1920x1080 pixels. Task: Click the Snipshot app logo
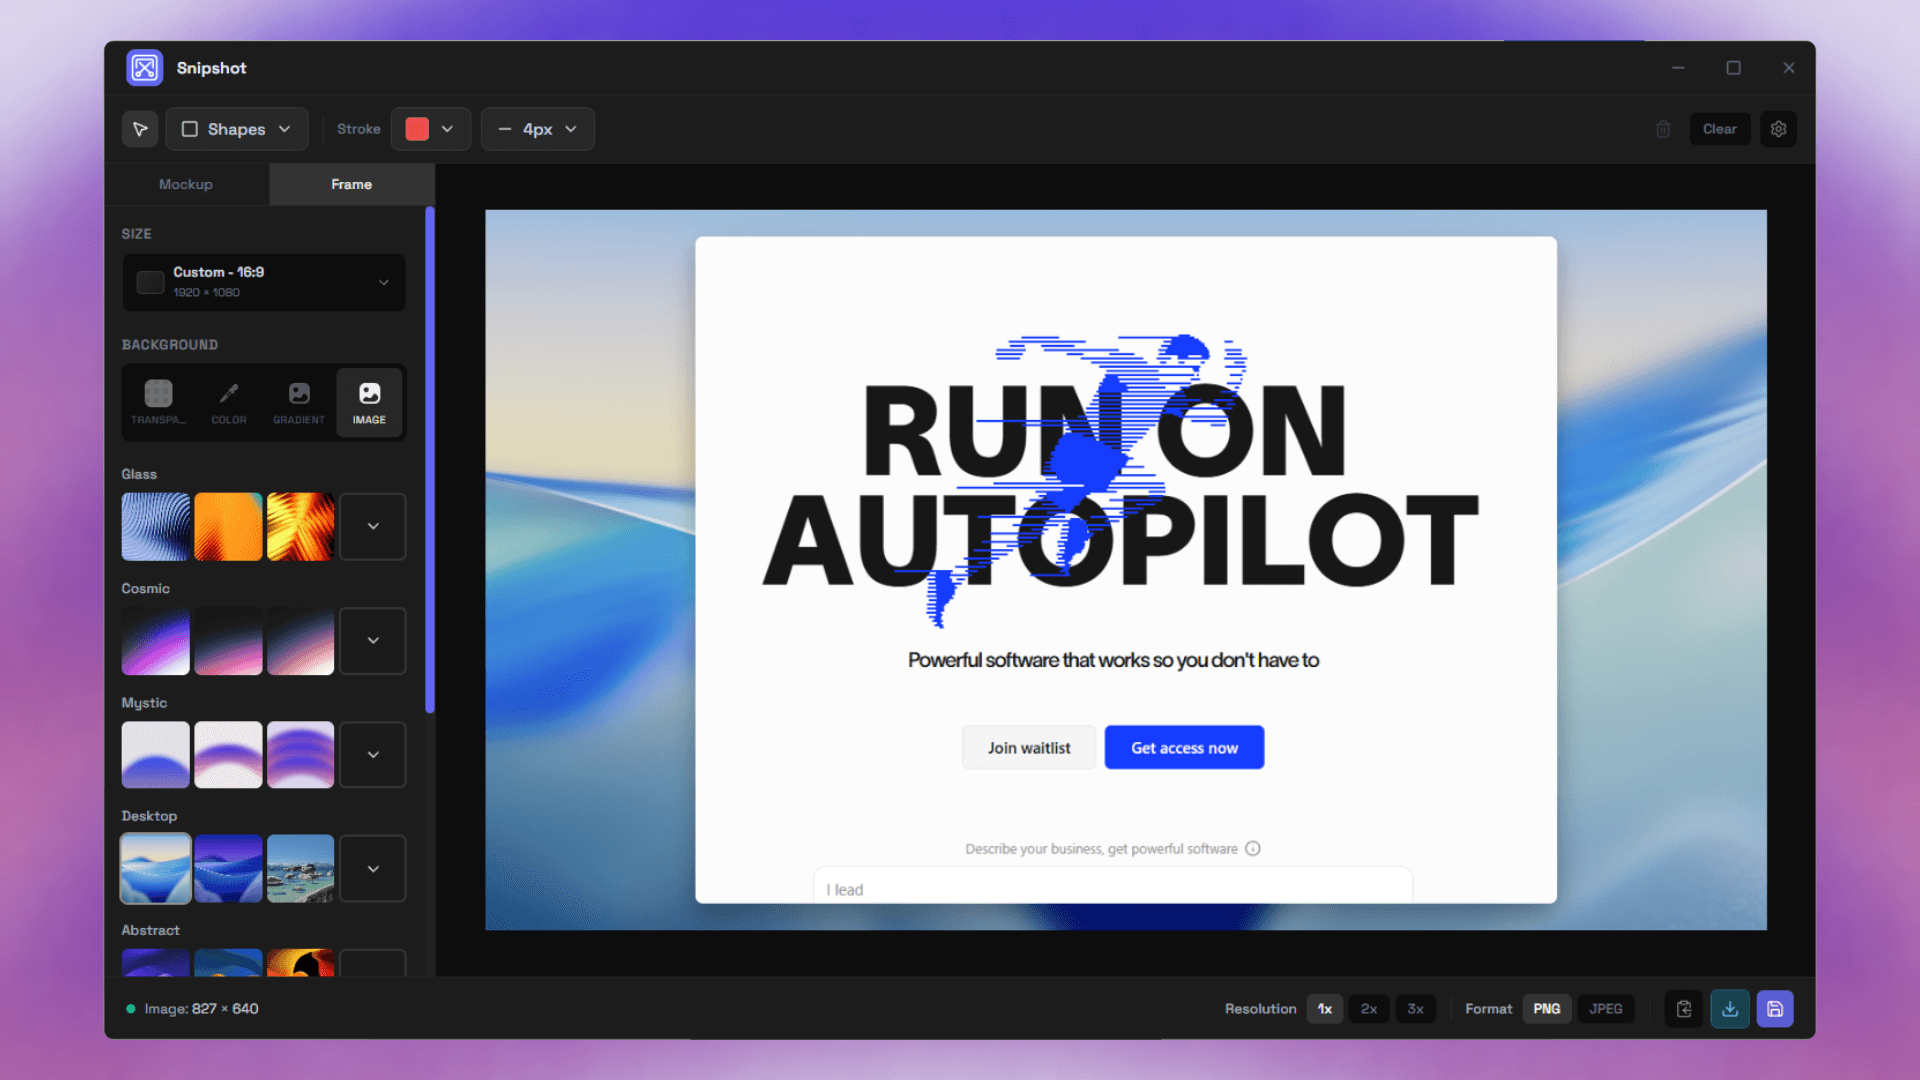pyautogui.click(x=145, y=68)
